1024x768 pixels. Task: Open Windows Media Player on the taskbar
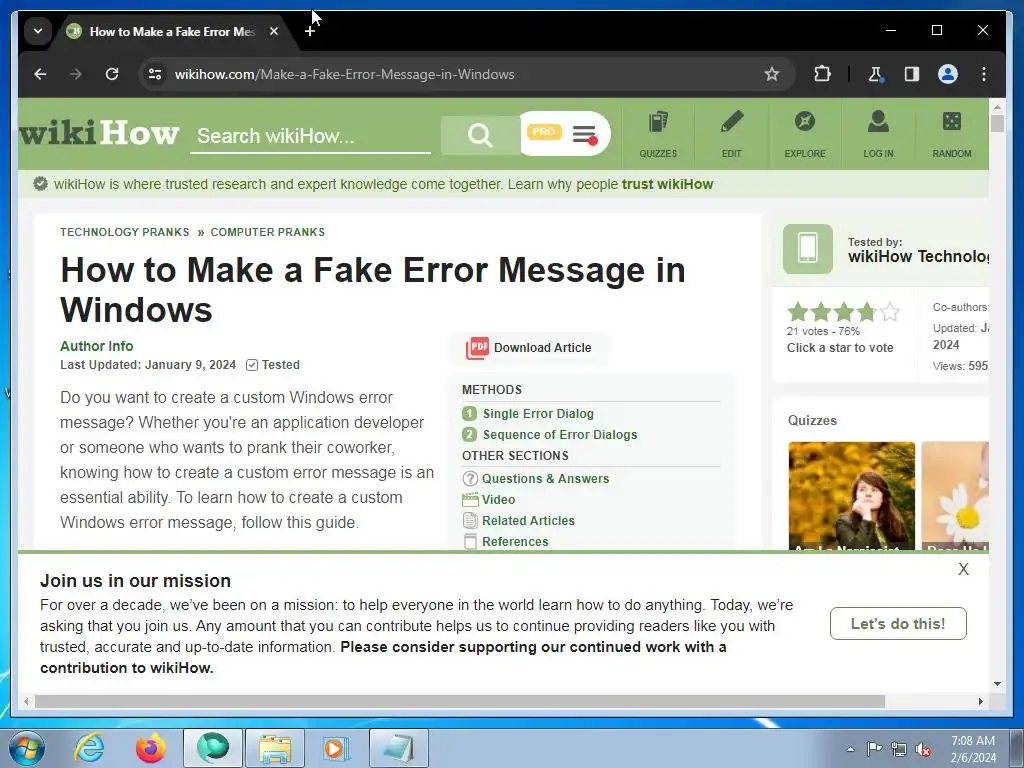click(336, 748)
